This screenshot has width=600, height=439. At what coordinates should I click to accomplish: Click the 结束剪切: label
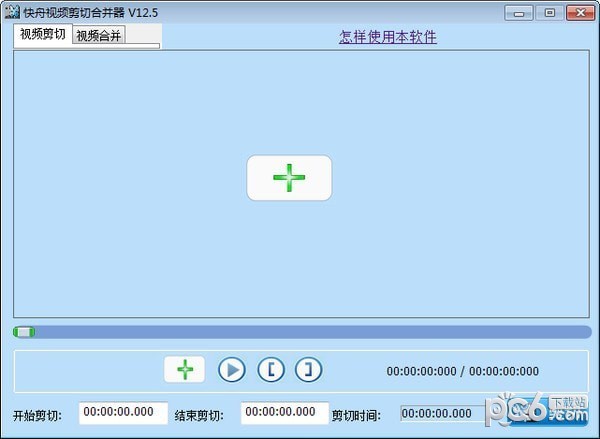(199, 416)
